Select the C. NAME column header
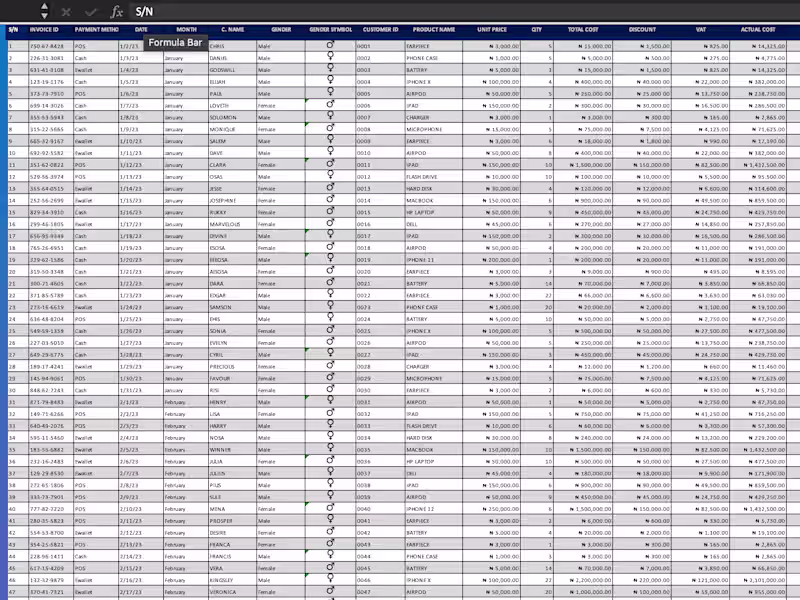 (233, 30)
